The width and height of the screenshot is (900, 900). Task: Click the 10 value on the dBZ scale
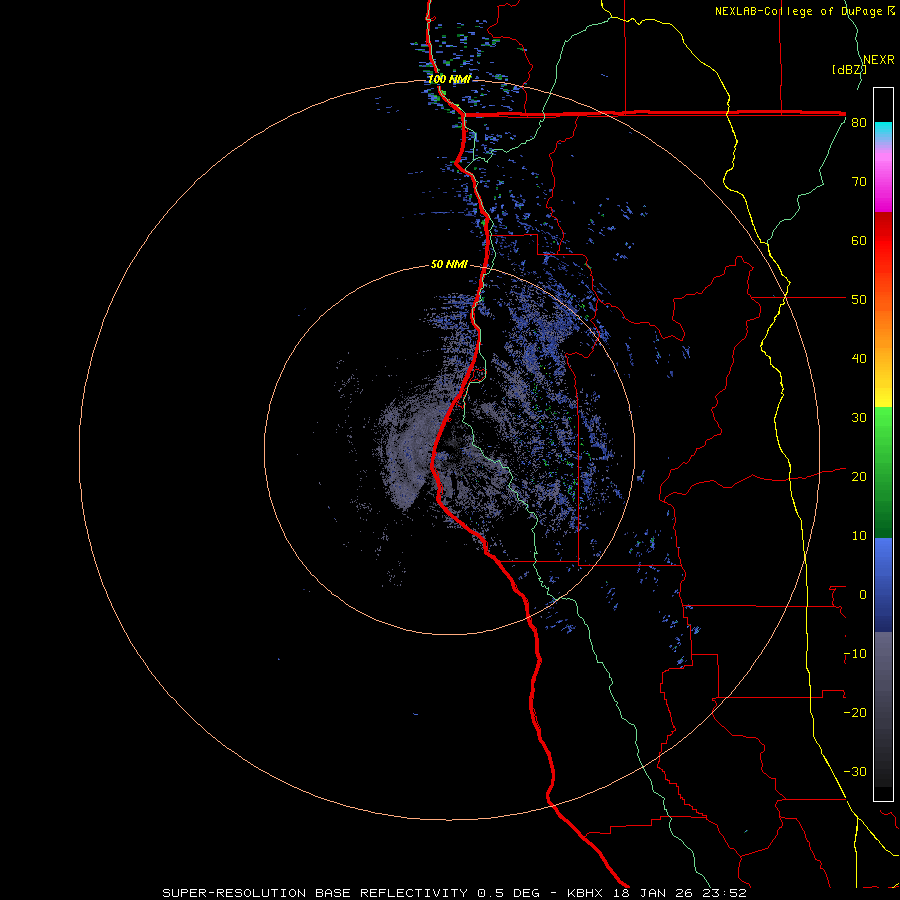(x=859, y=536)
